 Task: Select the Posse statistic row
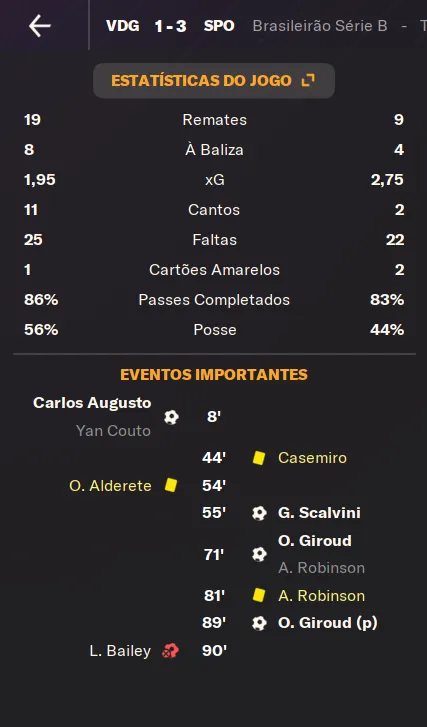pos(214,330)
